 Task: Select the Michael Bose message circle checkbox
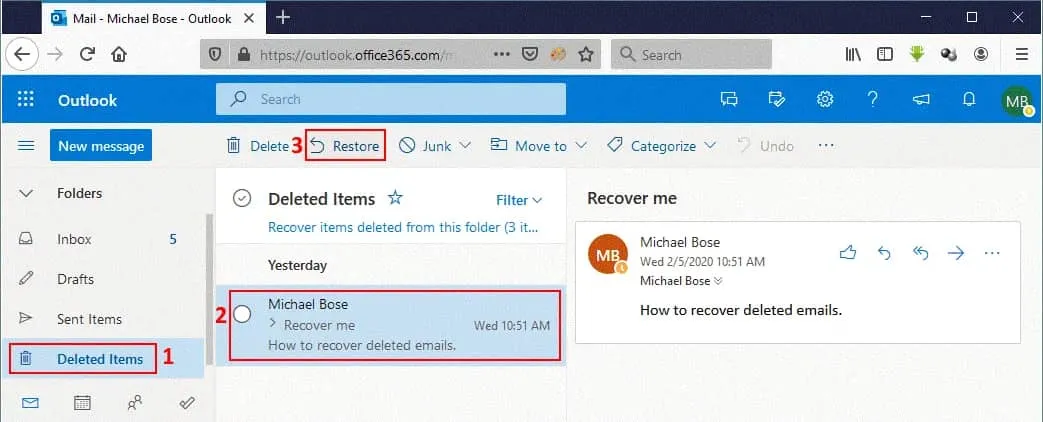click(242, 314)
